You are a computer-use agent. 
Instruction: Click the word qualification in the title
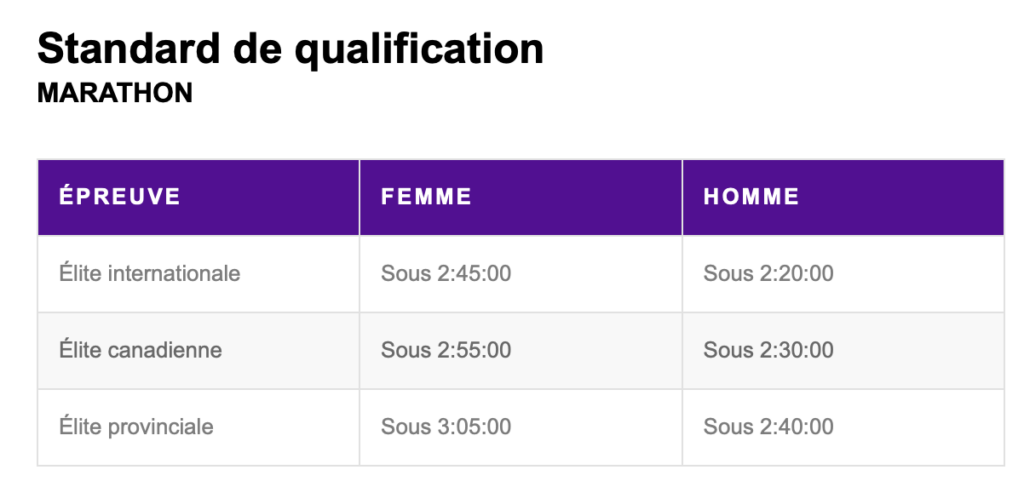[419, 50]
